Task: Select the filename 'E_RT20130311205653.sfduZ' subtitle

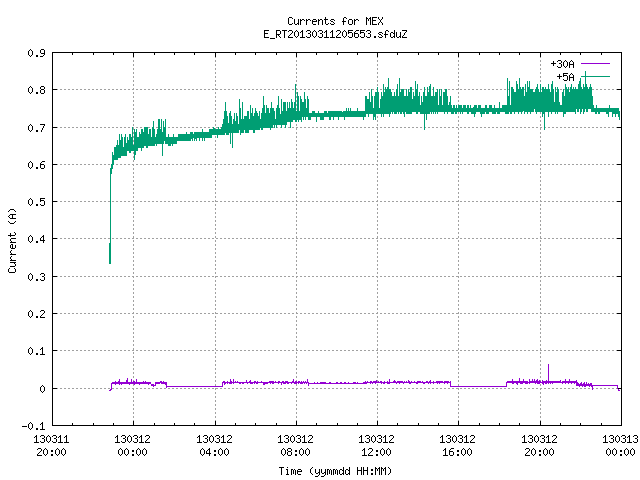Action: tap(335, 34)
